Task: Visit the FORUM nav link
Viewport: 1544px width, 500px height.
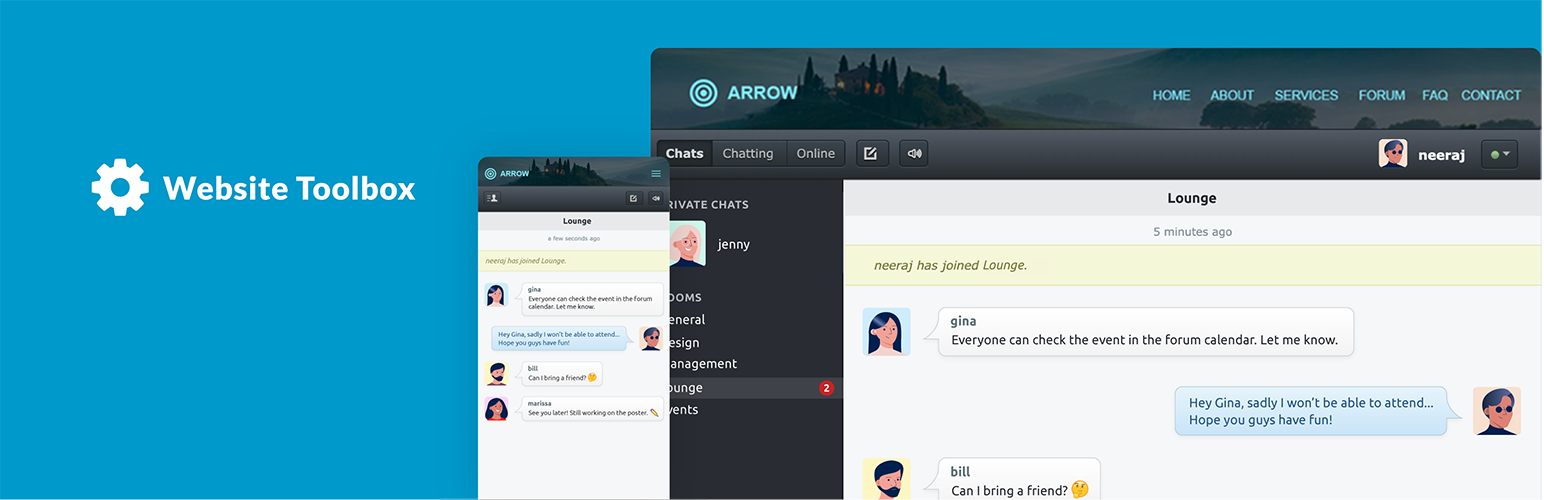Action: coord(1382,95)
